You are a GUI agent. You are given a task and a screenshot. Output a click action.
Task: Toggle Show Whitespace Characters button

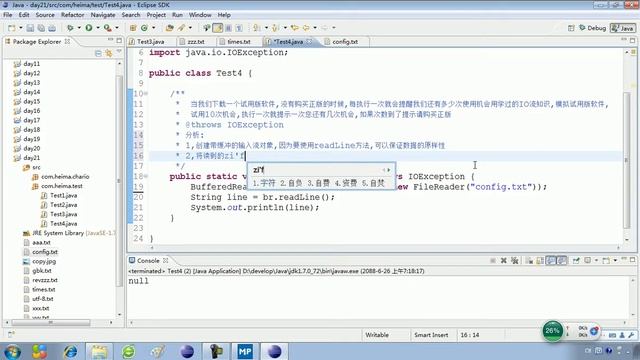239,28
